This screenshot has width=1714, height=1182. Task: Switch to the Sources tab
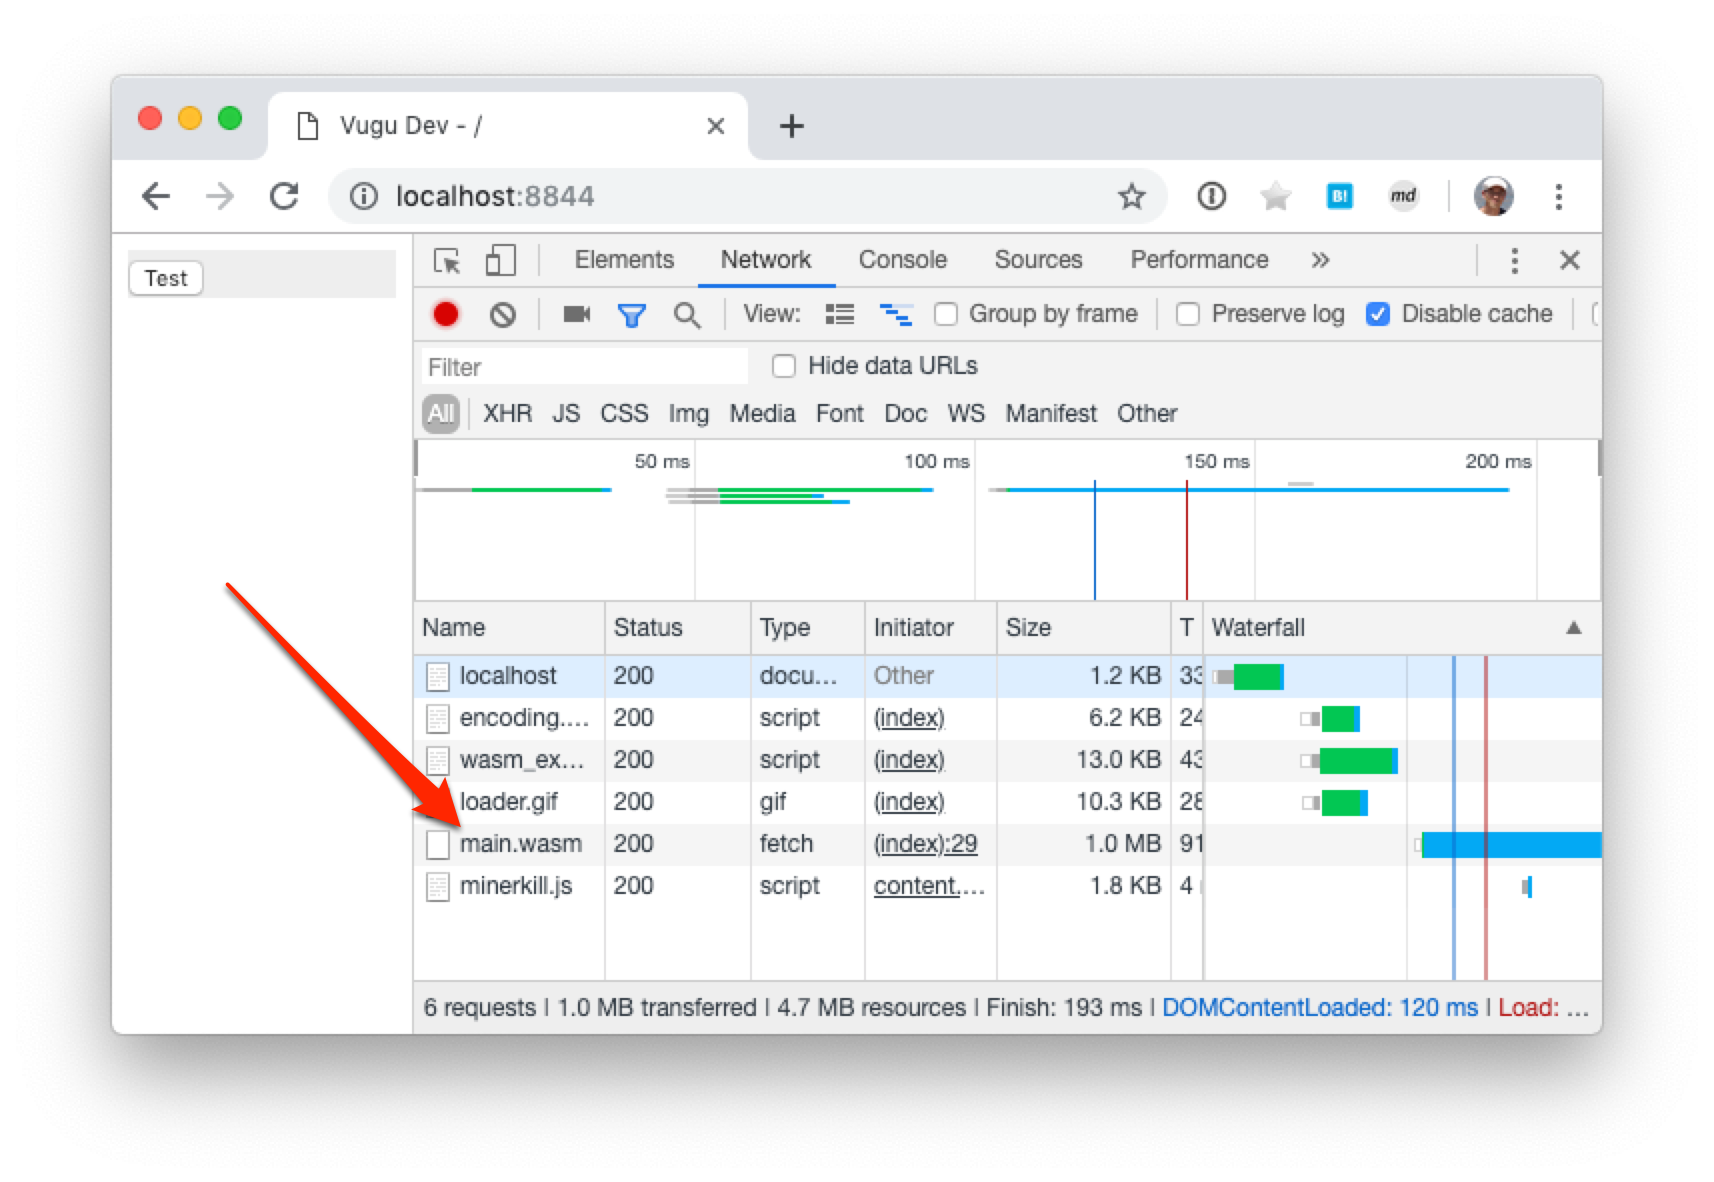coord(1038,260)
